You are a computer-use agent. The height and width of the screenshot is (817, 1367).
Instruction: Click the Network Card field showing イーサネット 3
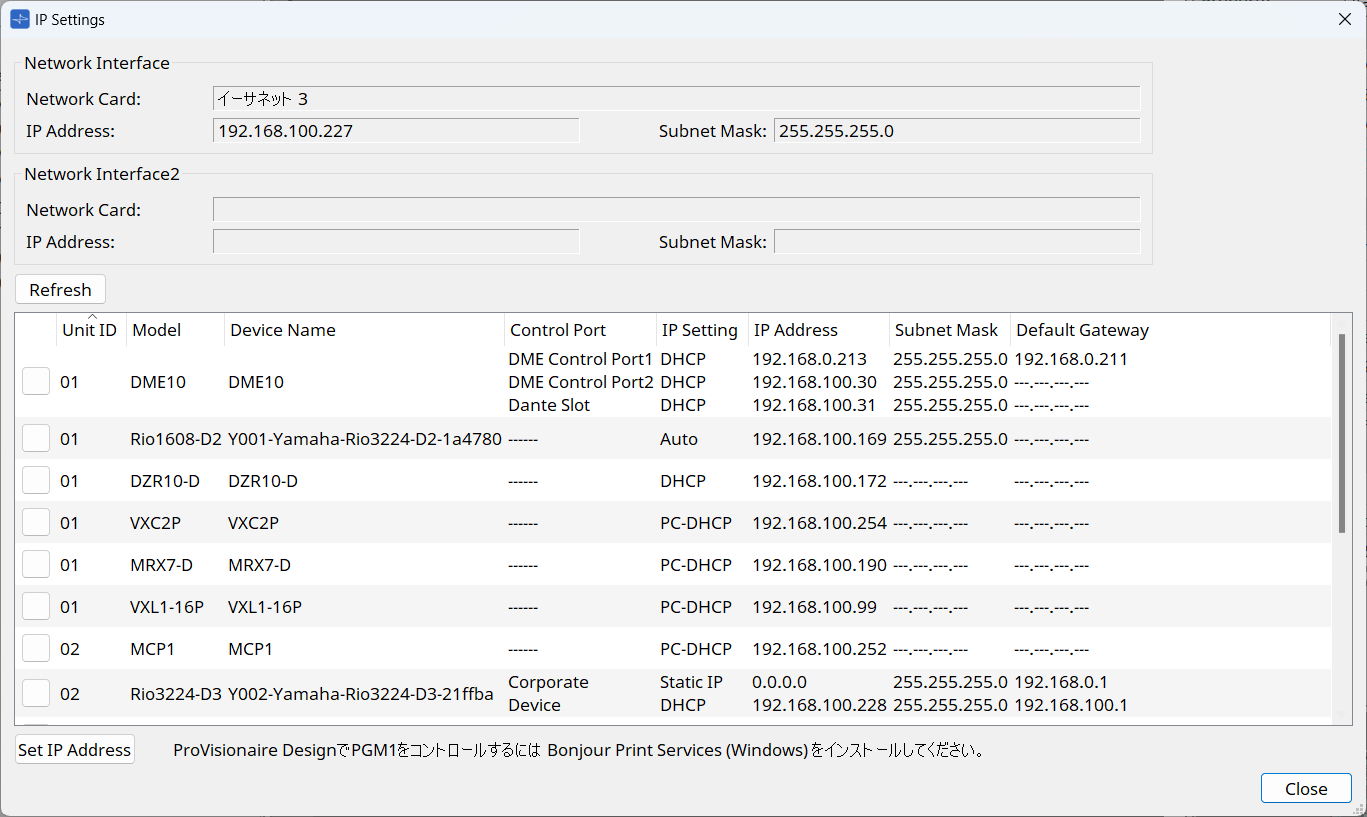(x=676, y=98)
